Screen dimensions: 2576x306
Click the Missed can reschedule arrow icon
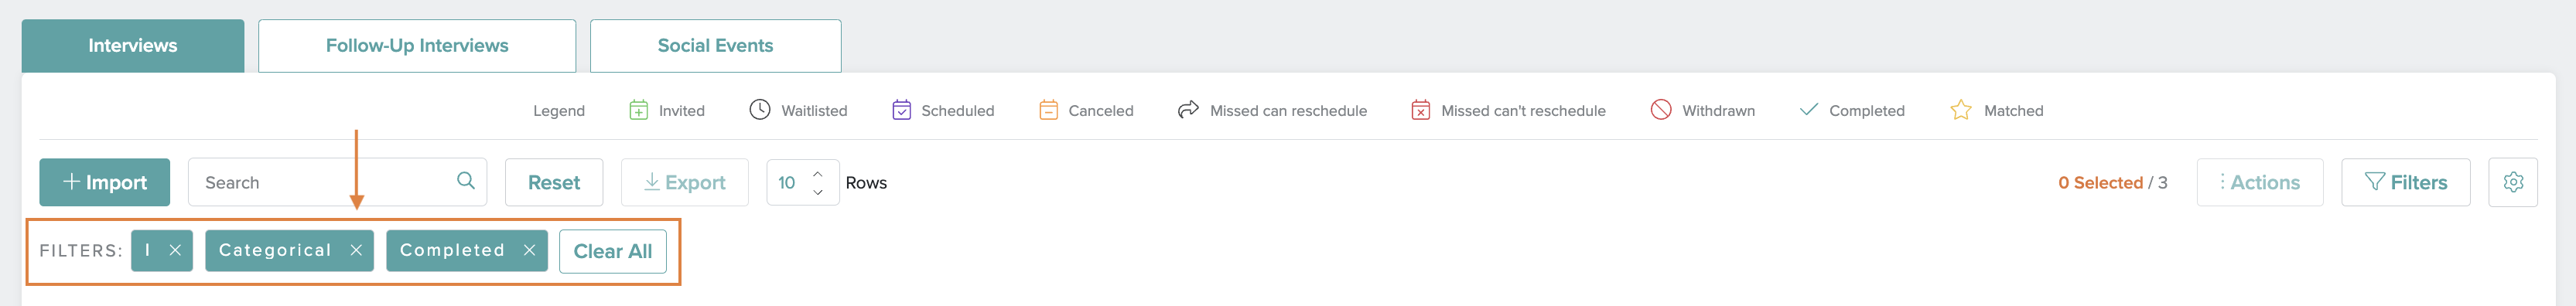tap(1188, 110)
